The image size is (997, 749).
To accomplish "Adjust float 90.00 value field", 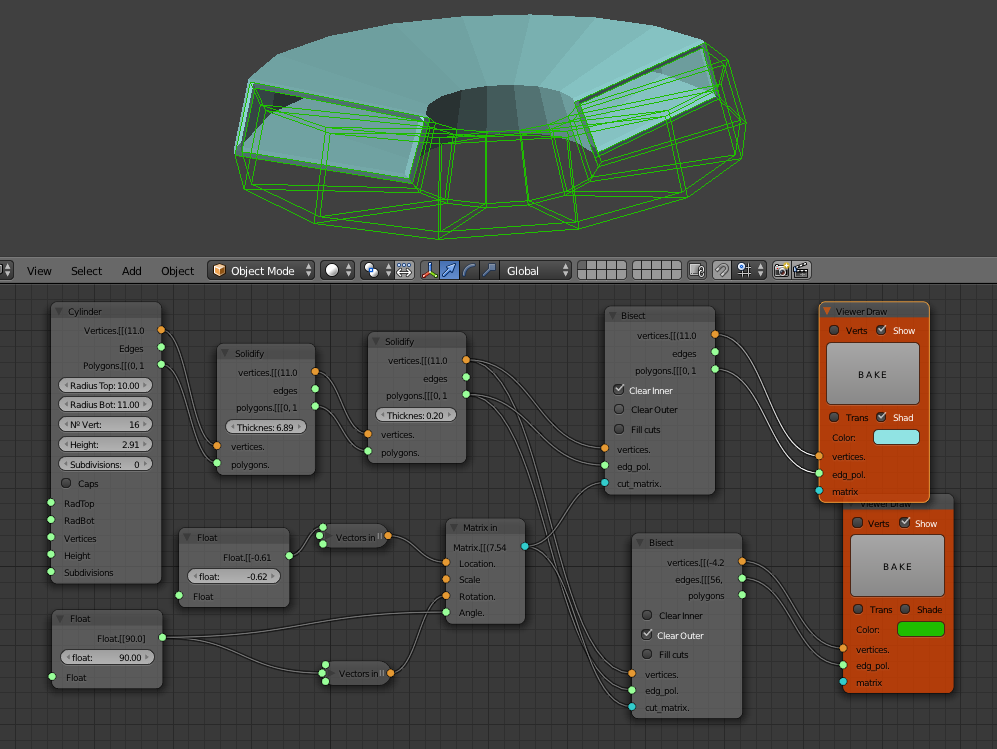I will point(107,657).
